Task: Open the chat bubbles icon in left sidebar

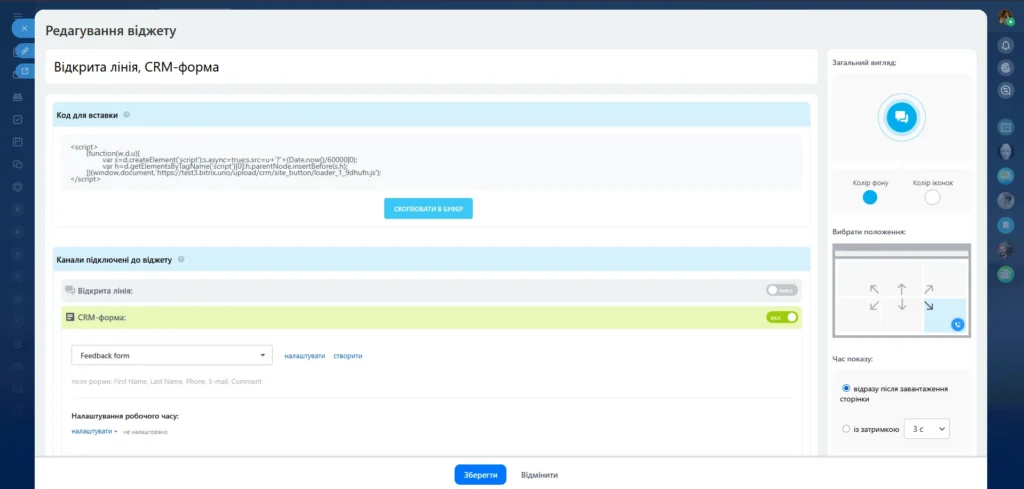Action: pos(18,164)
